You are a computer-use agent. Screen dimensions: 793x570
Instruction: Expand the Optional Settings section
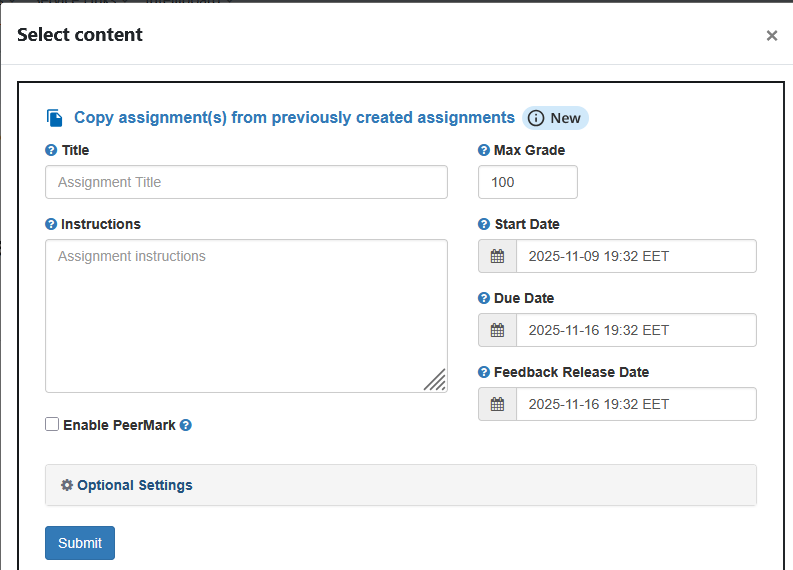[134, 485]
